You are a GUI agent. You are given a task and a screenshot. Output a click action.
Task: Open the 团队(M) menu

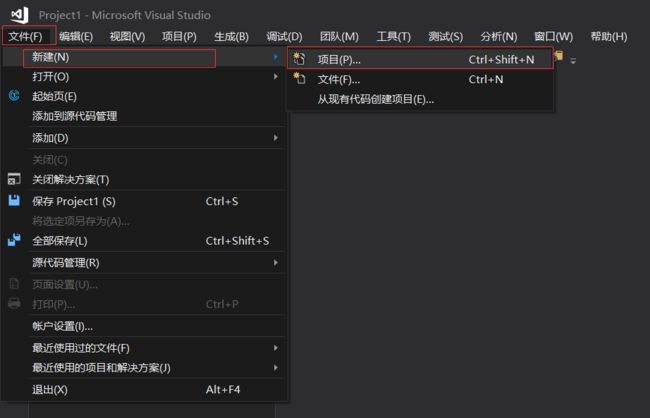339,36
